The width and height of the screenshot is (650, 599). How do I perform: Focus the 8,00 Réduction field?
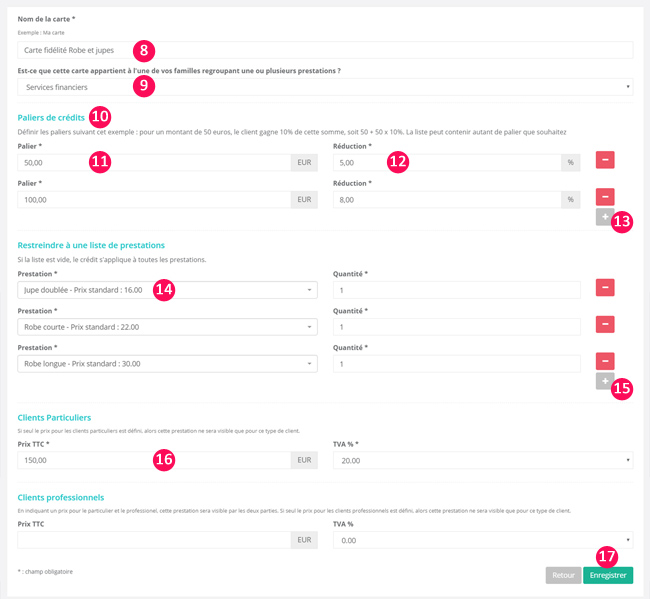(446, 199)
